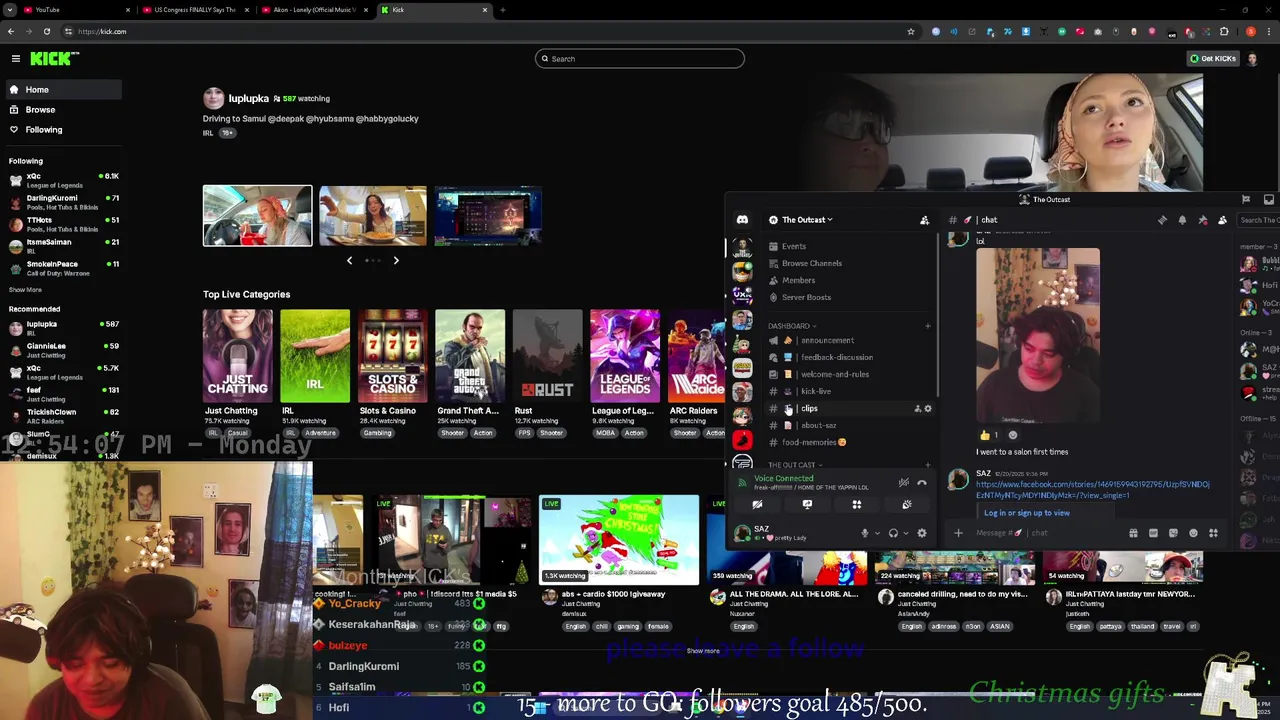
Task: Open headphone output options dropdown
Action: (x=906, y=534)
